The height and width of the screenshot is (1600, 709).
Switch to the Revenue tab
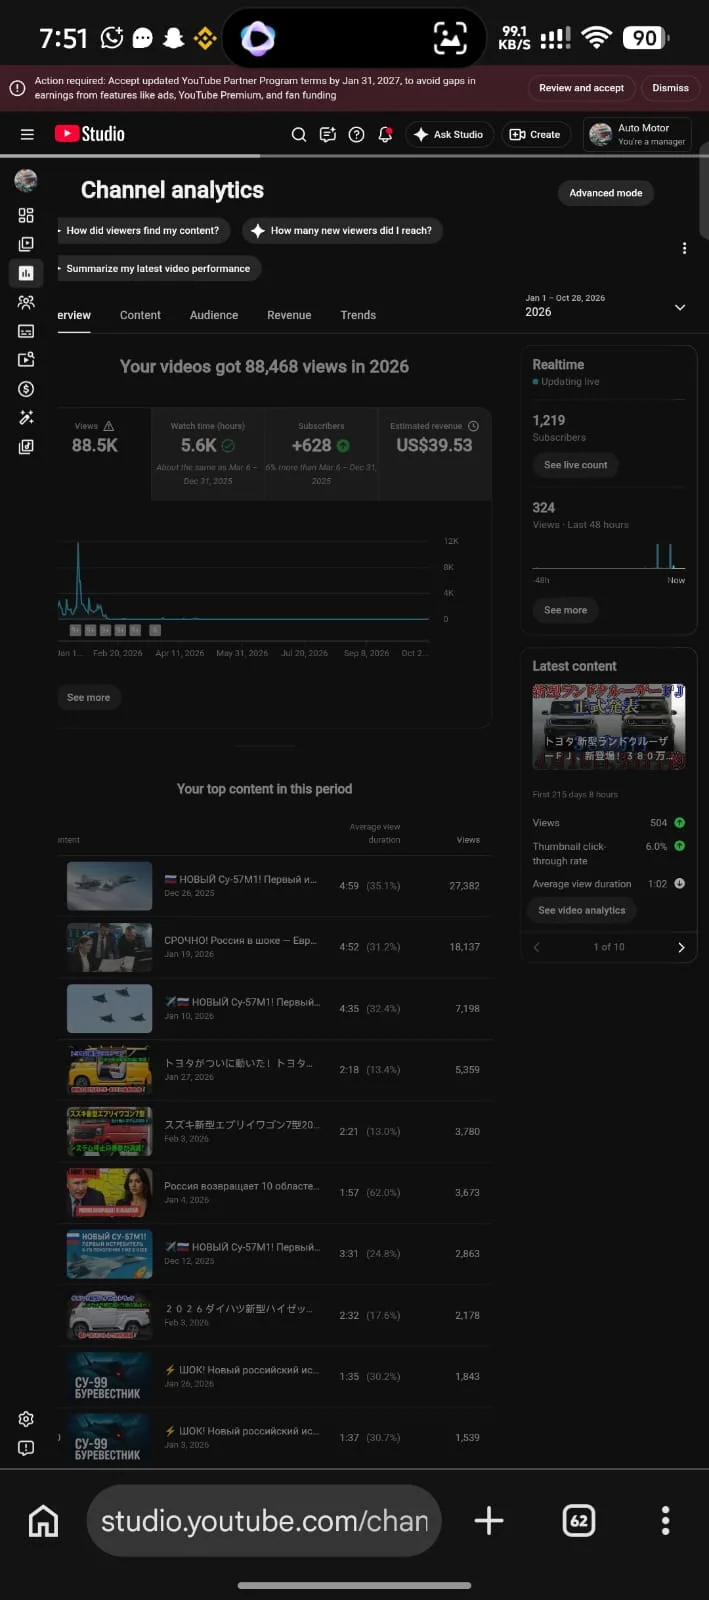tap(289, 315)
